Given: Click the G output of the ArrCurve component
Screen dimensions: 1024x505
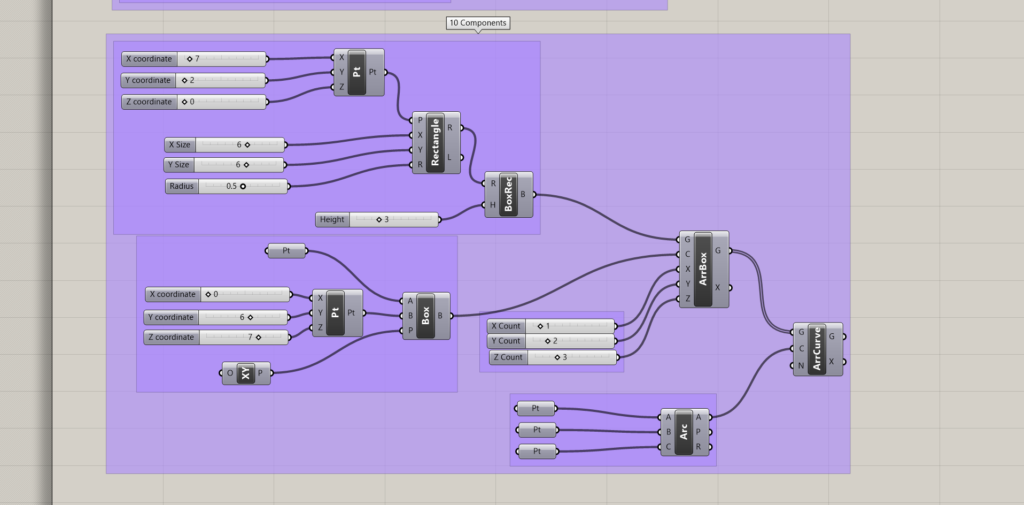Looking at the screenshot, I should tap(831, 337).
